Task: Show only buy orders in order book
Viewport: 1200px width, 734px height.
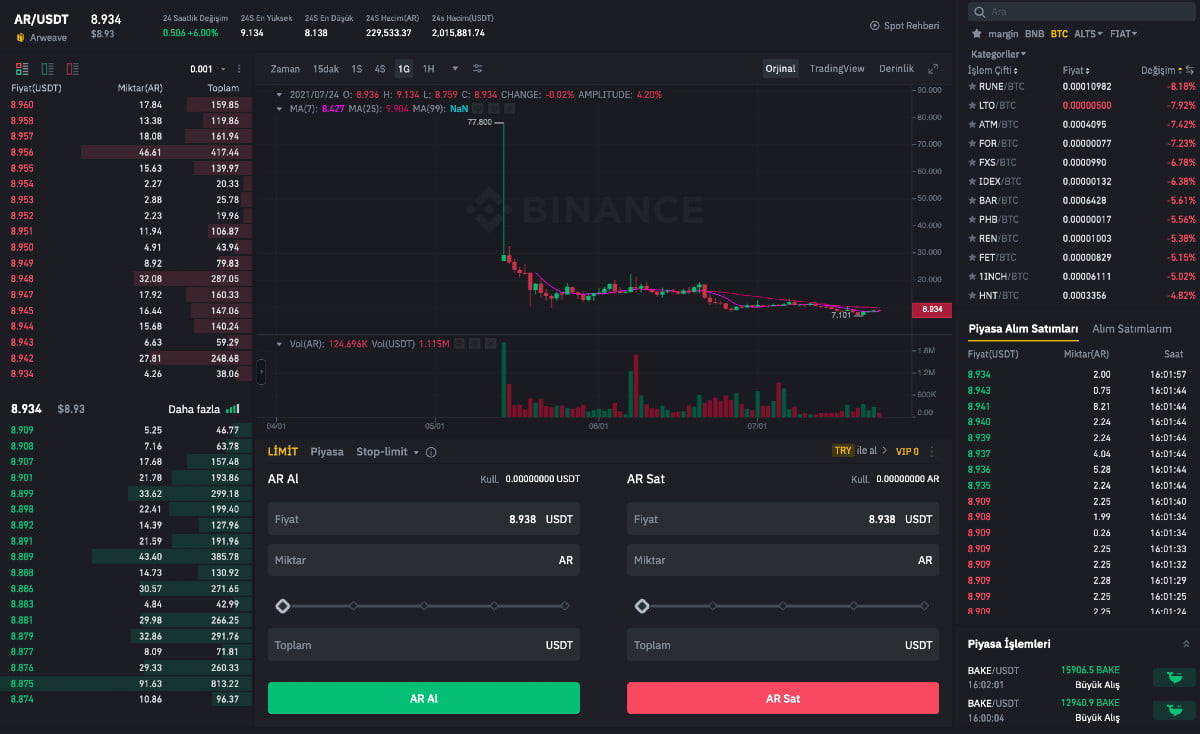Action: tap(47, 69)
